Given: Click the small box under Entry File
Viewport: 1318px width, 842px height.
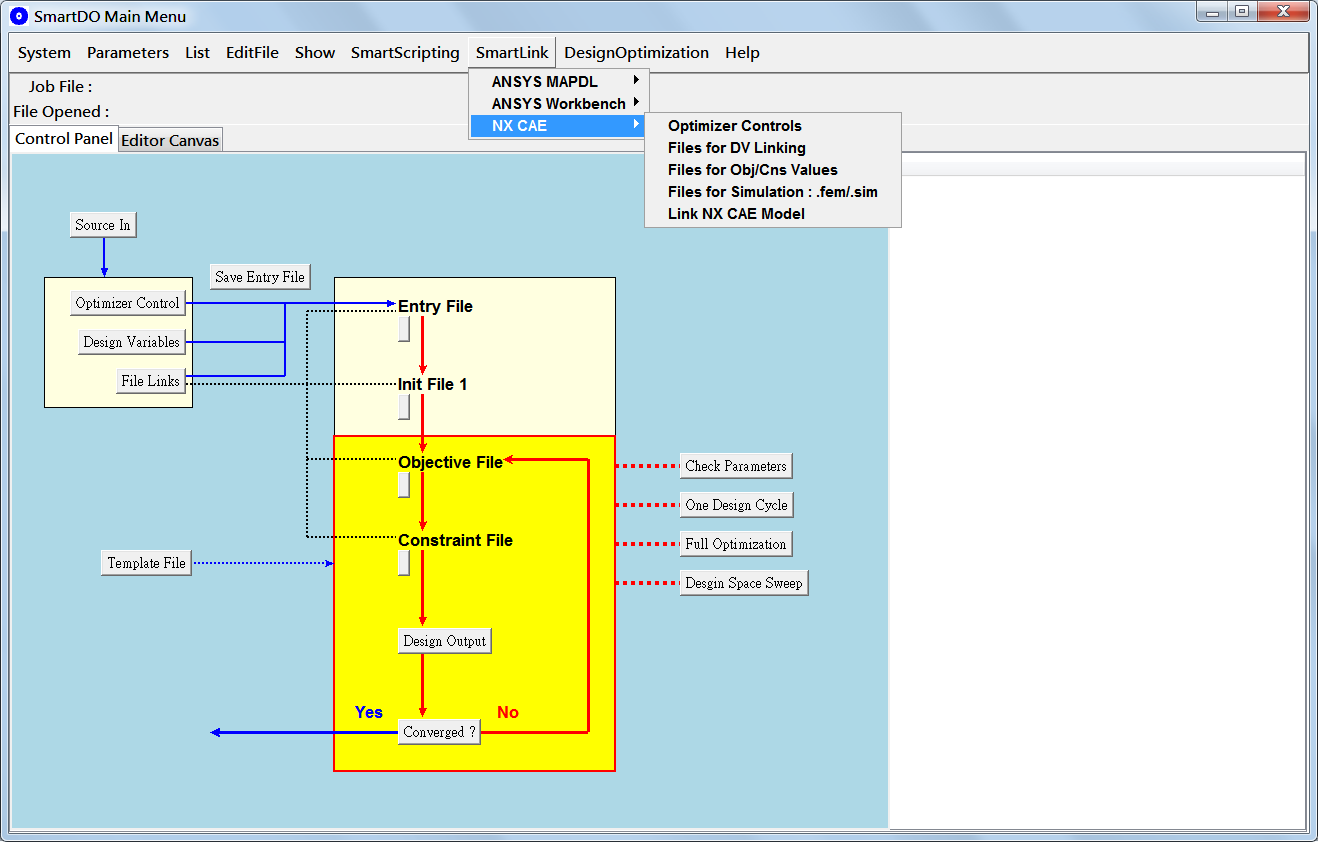Looking at the screenshot, I should coord(404,329).
